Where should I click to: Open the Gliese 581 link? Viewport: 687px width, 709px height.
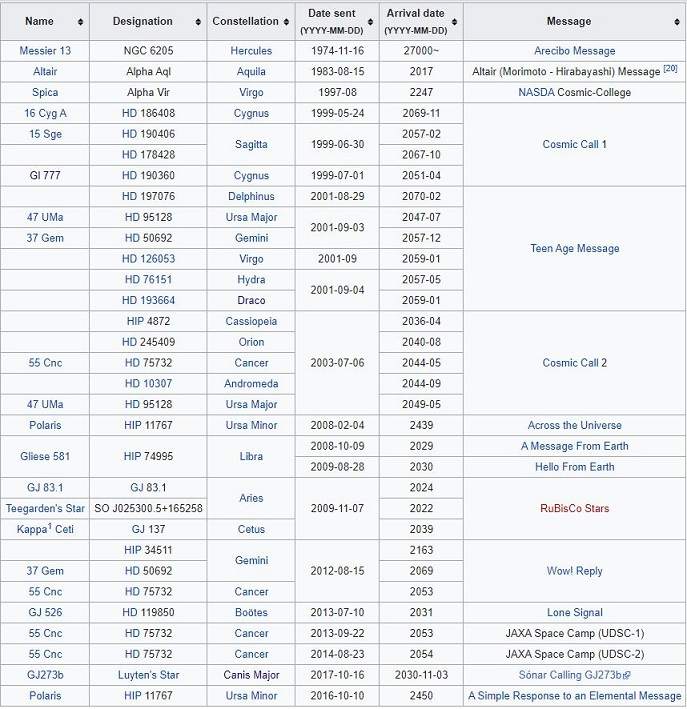[x=45, y=457]
